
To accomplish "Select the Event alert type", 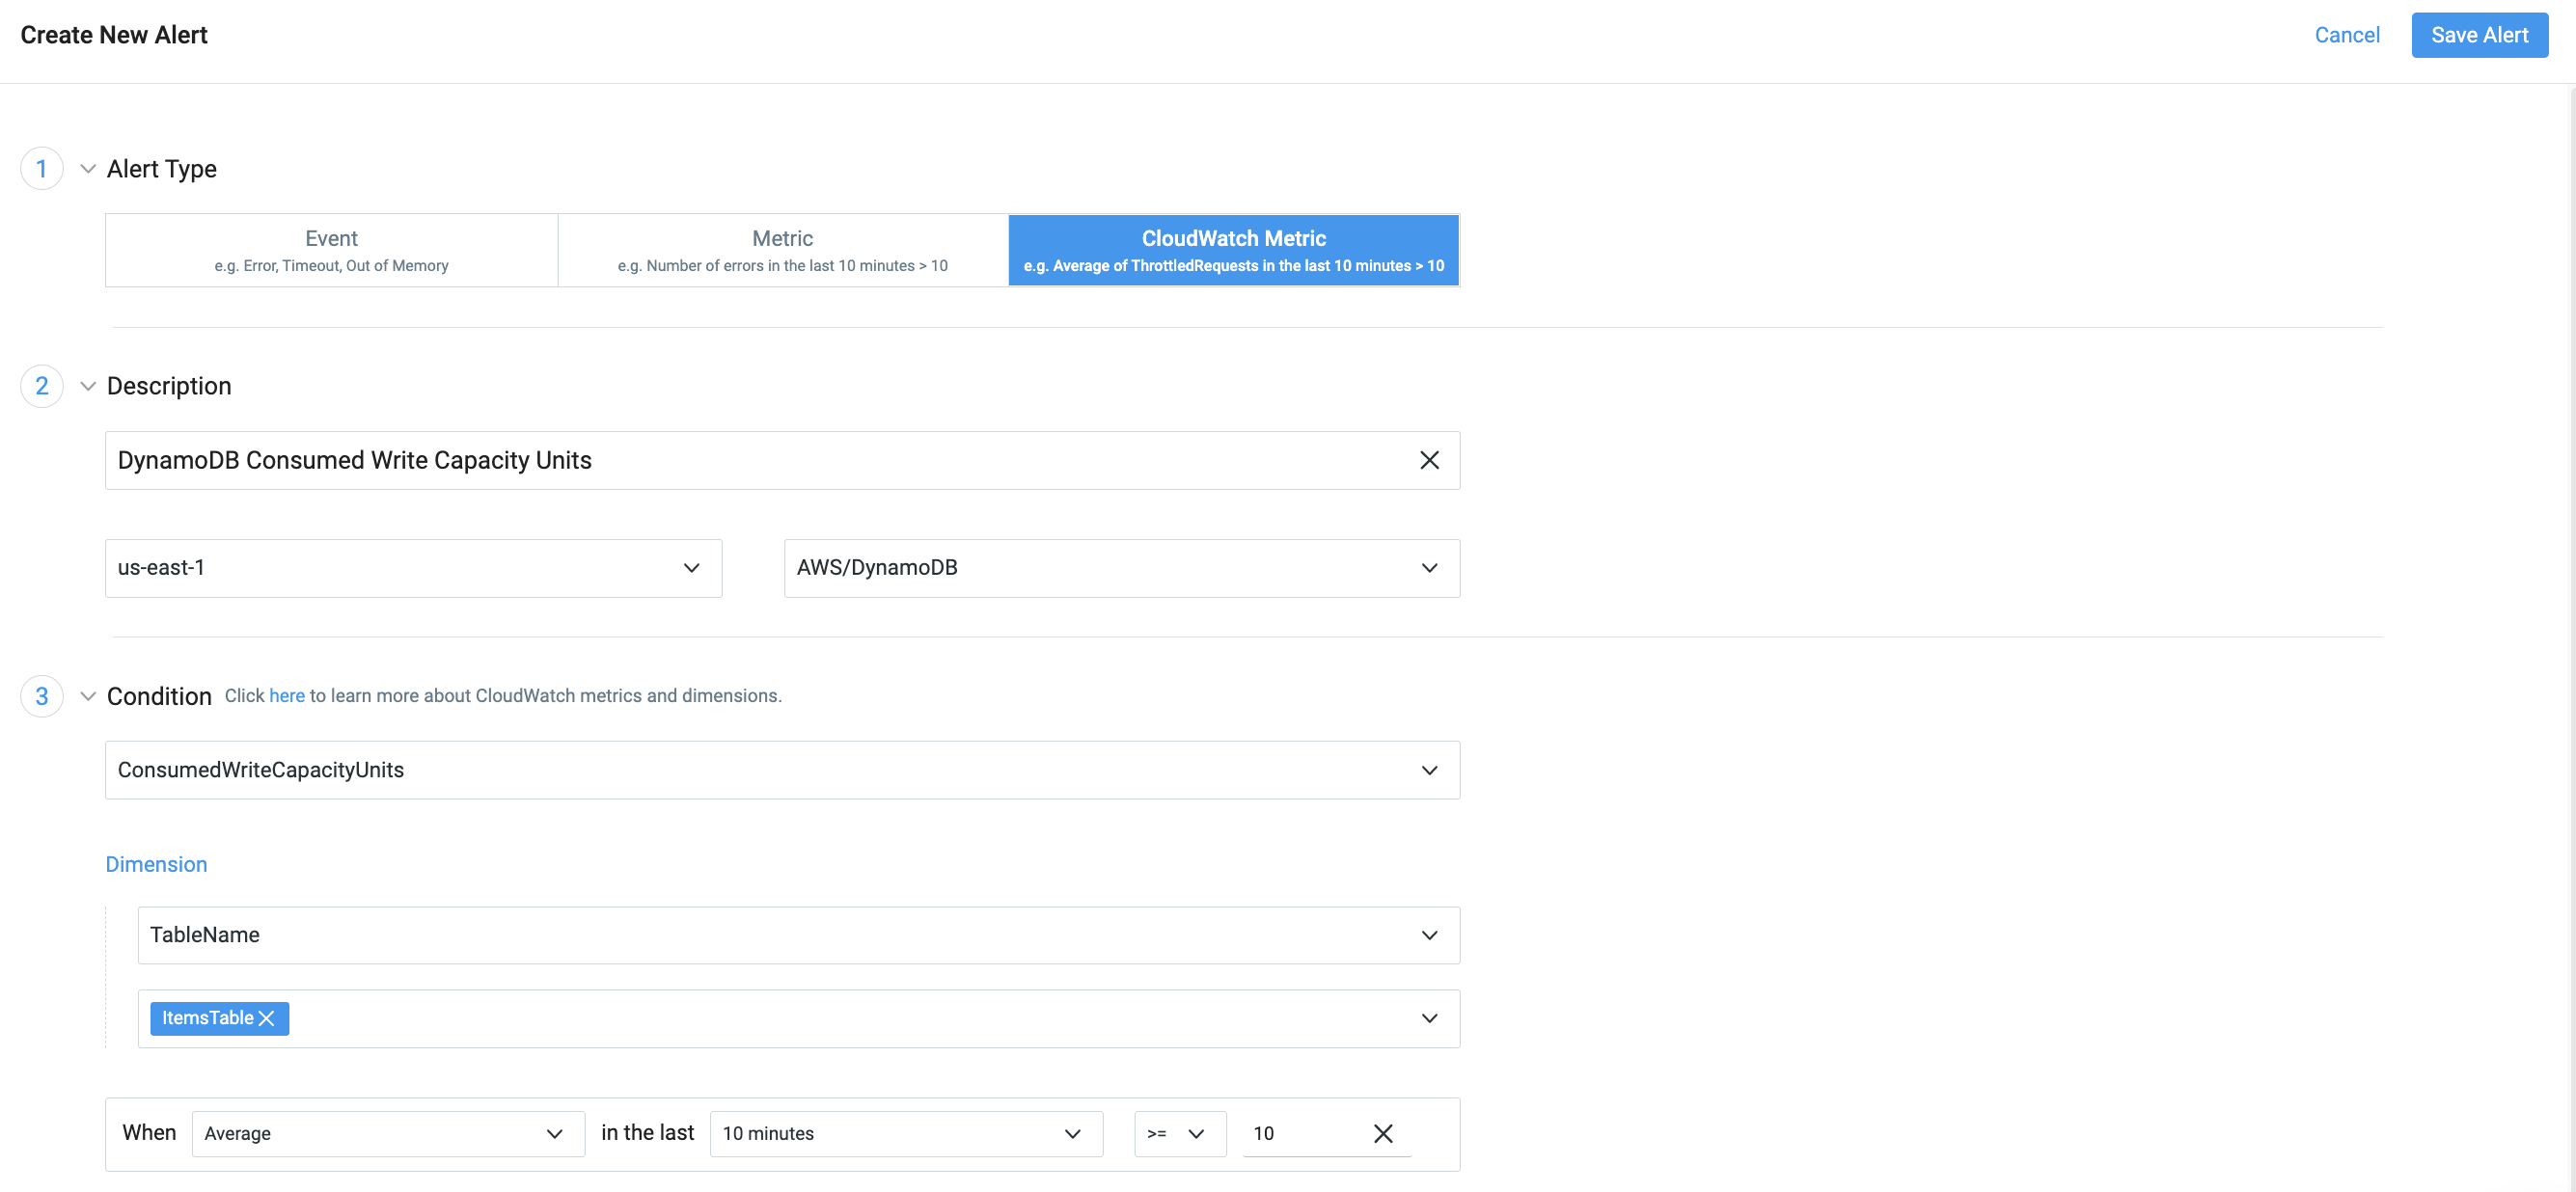I will [331, 250].
